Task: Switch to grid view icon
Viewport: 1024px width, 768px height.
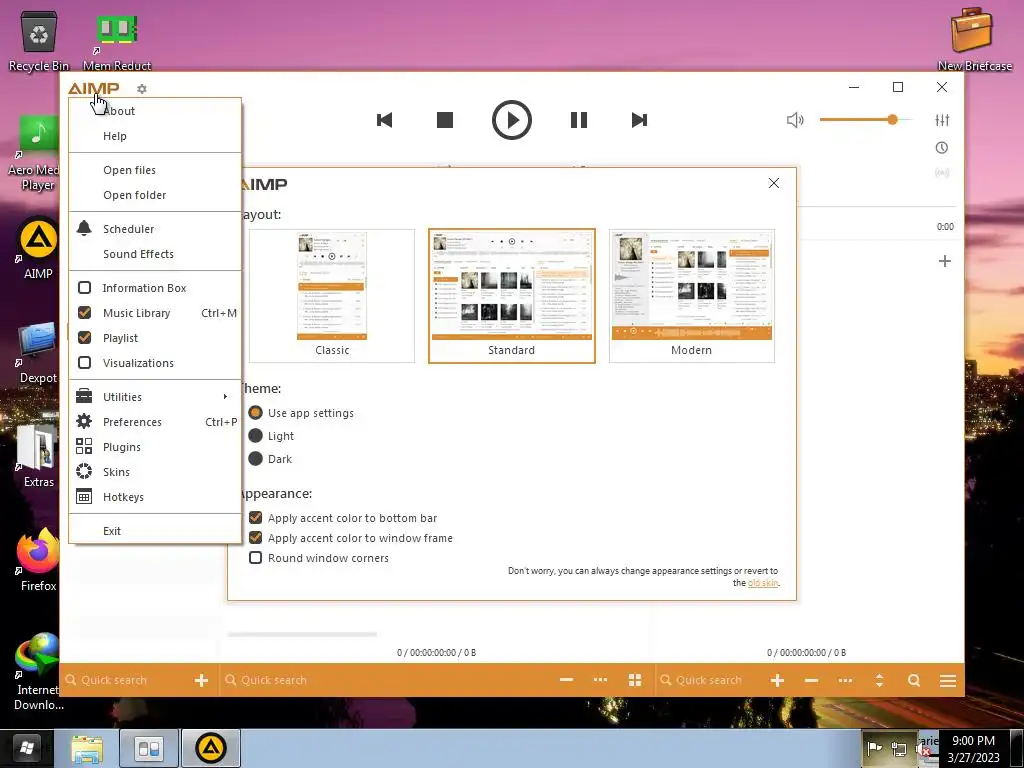Action: pos(635,680)
